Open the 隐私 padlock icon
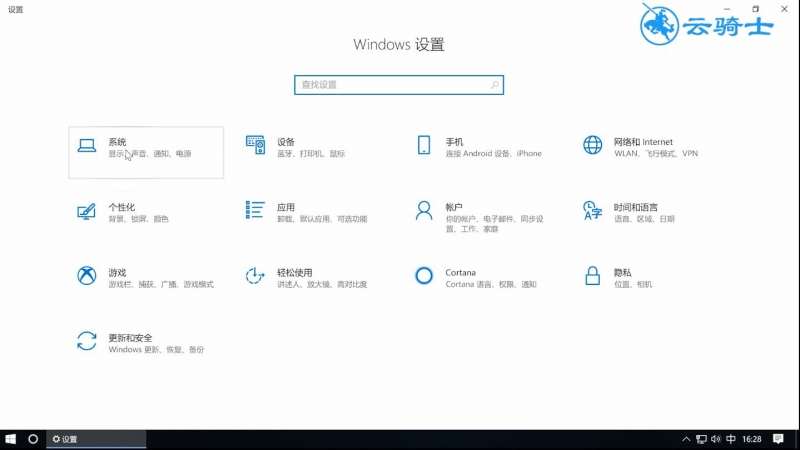This screenshot has width=800, height=450. [592, 276]
